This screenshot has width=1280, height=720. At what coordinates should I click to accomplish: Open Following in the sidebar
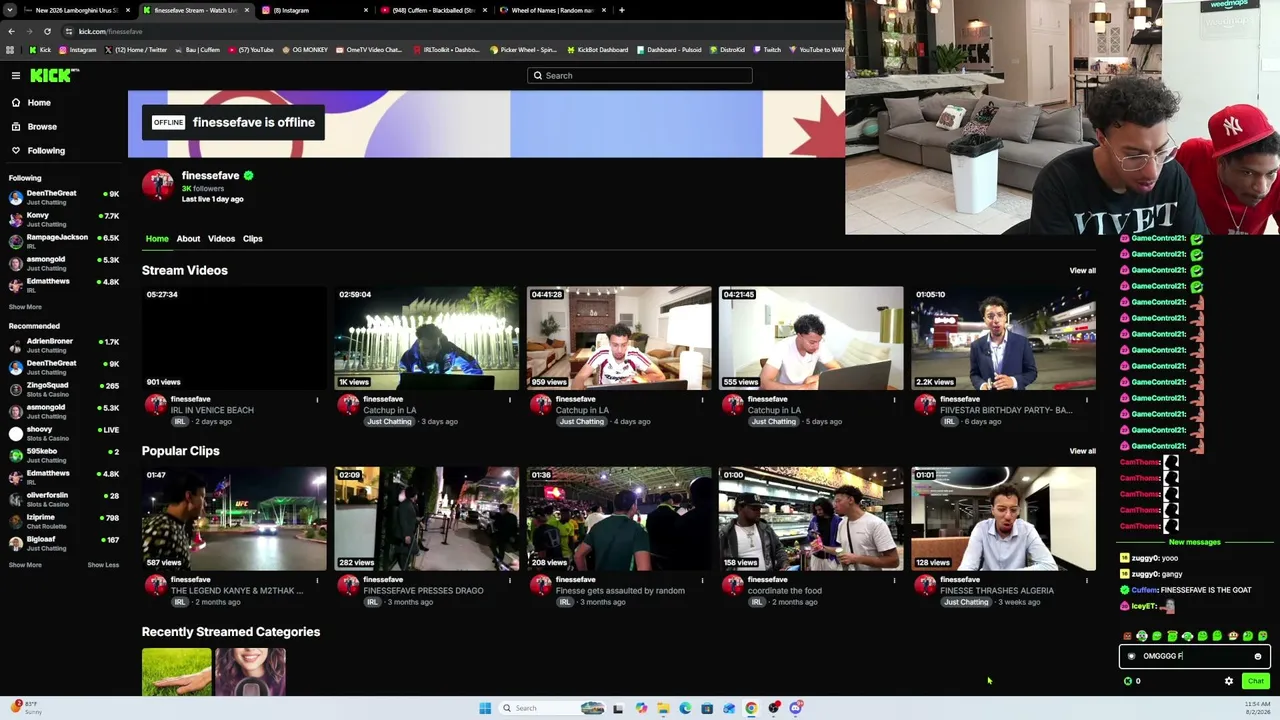tap(46, 151)
